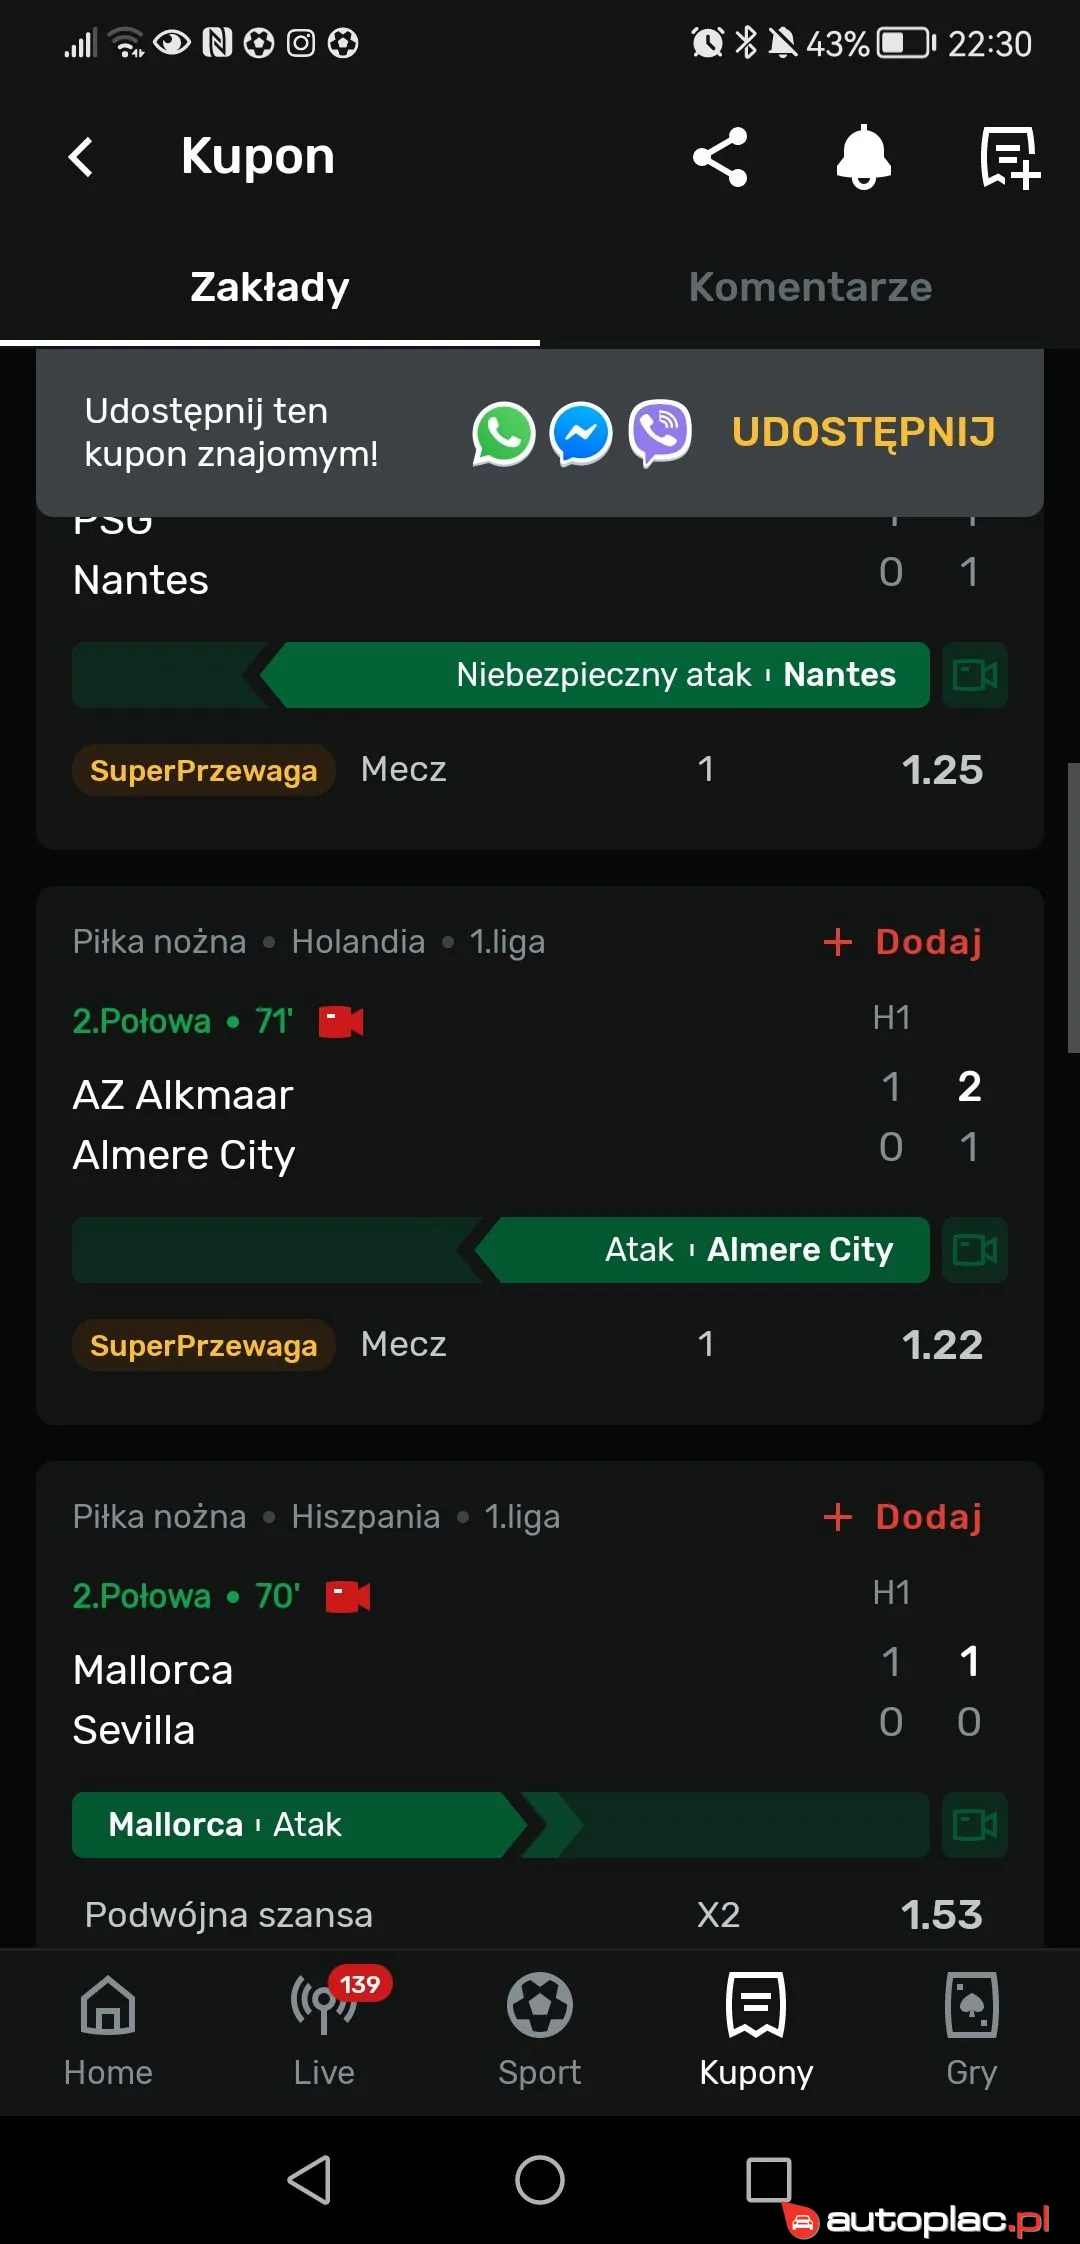The height and width of the screenshot is (2244, 1080).
Task: Share coupon via Messenger icon
Action: [581, 434]
